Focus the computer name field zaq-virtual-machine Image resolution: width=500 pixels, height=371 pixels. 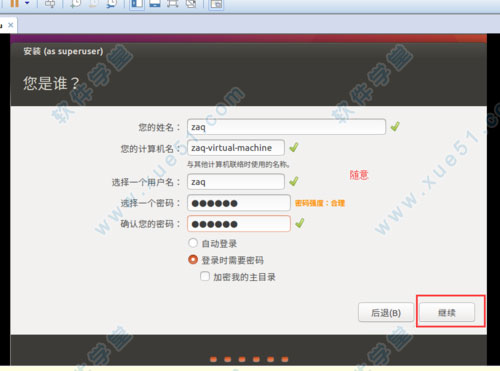point(236,148)
